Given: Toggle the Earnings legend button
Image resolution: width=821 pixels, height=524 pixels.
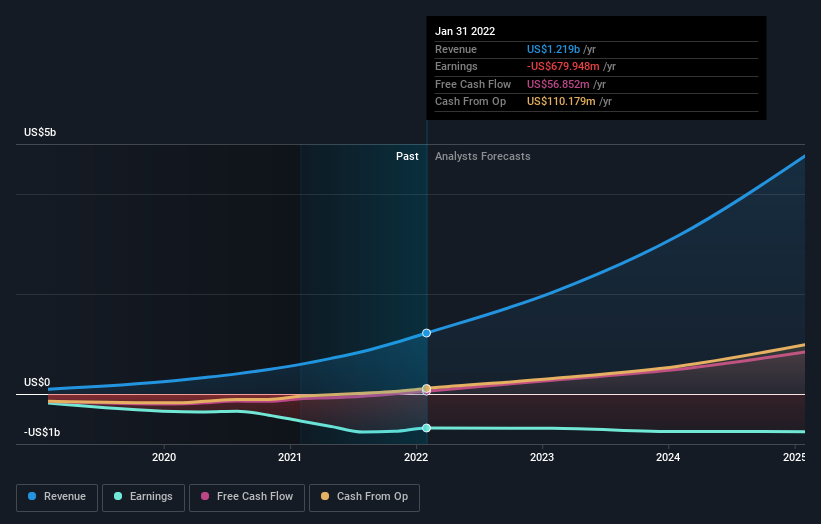Looking at the screenshot, I should coord(143,497).
